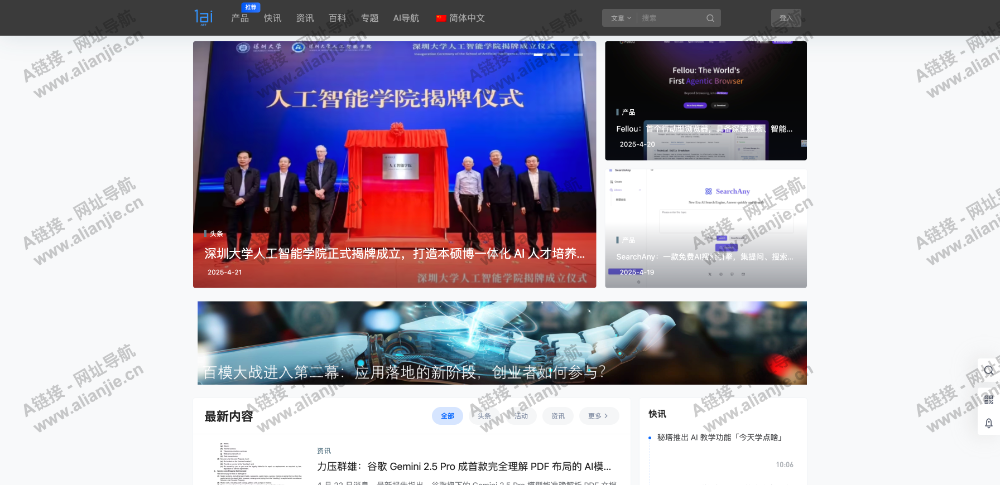Go to the 快讯 nav section
This screenshot has width=1000, height=485.
pos(272,19)
